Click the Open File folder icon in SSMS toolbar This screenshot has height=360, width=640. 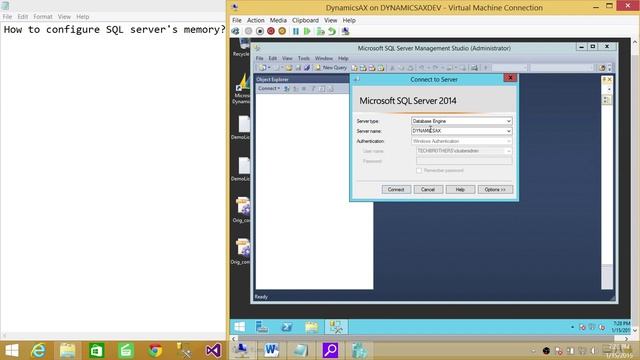click(x=289, y=68)
